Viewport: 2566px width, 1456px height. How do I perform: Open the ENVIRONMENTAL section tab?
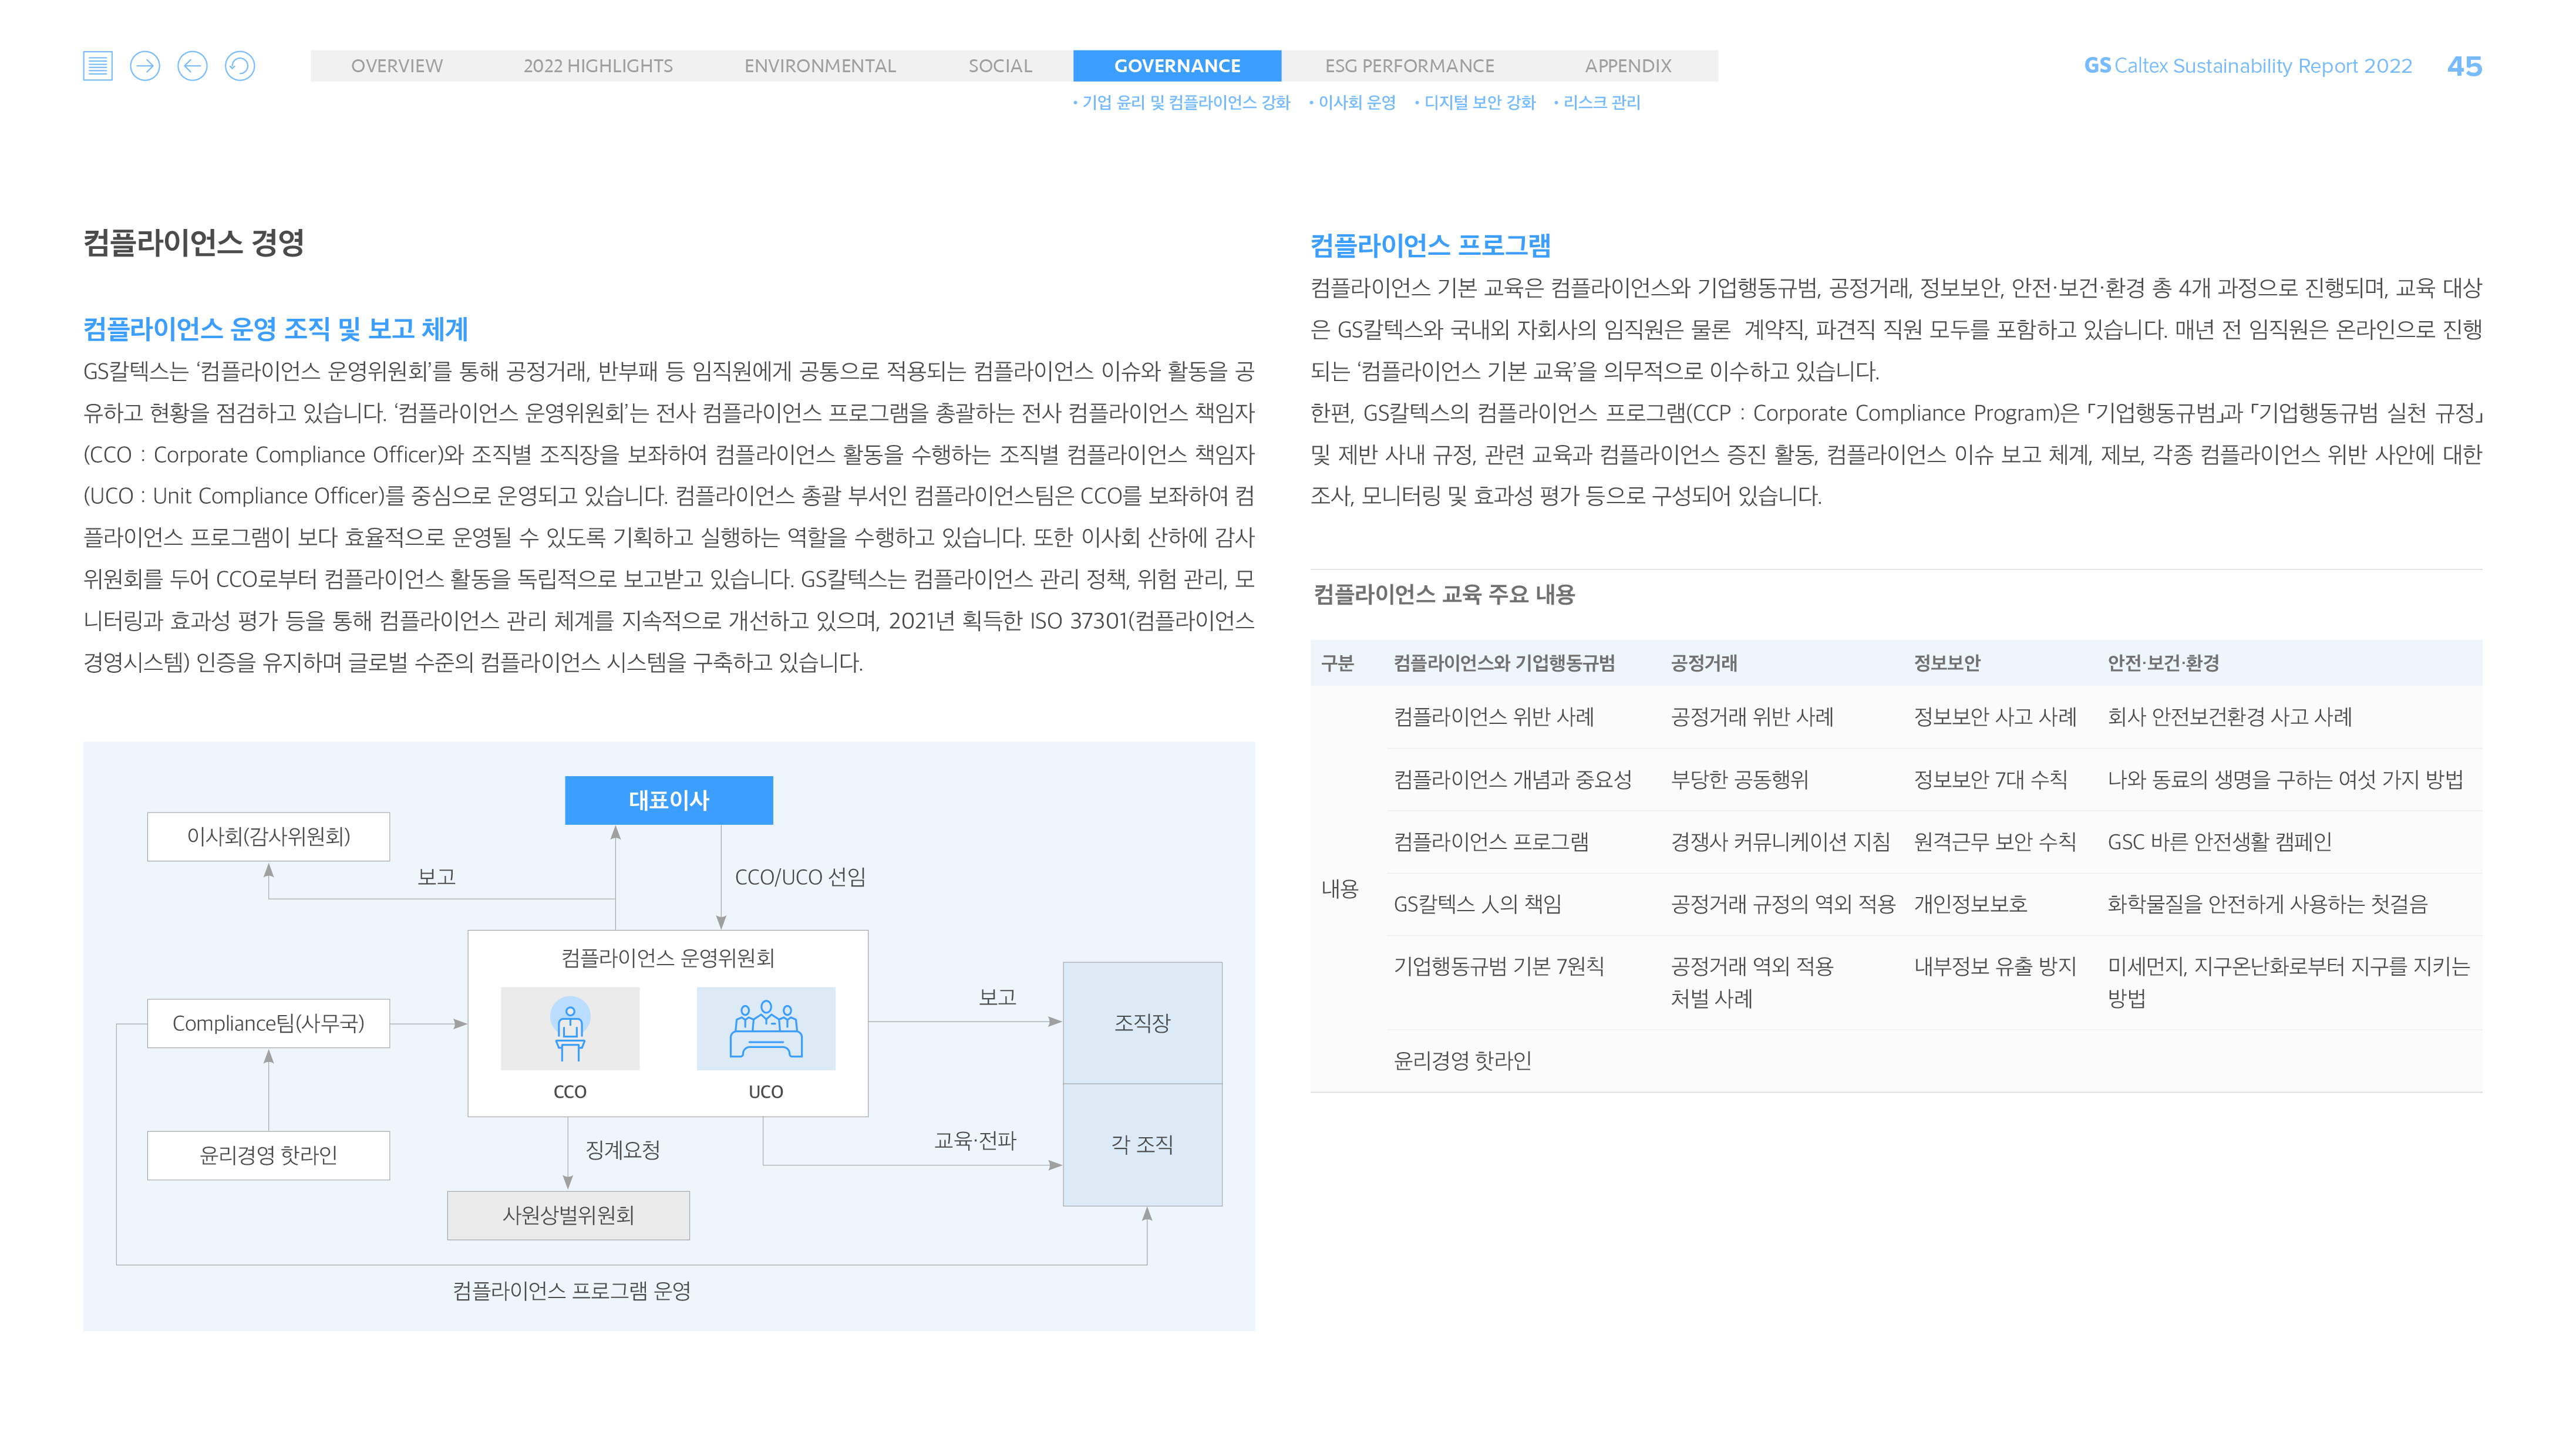[x=819, y=66]
